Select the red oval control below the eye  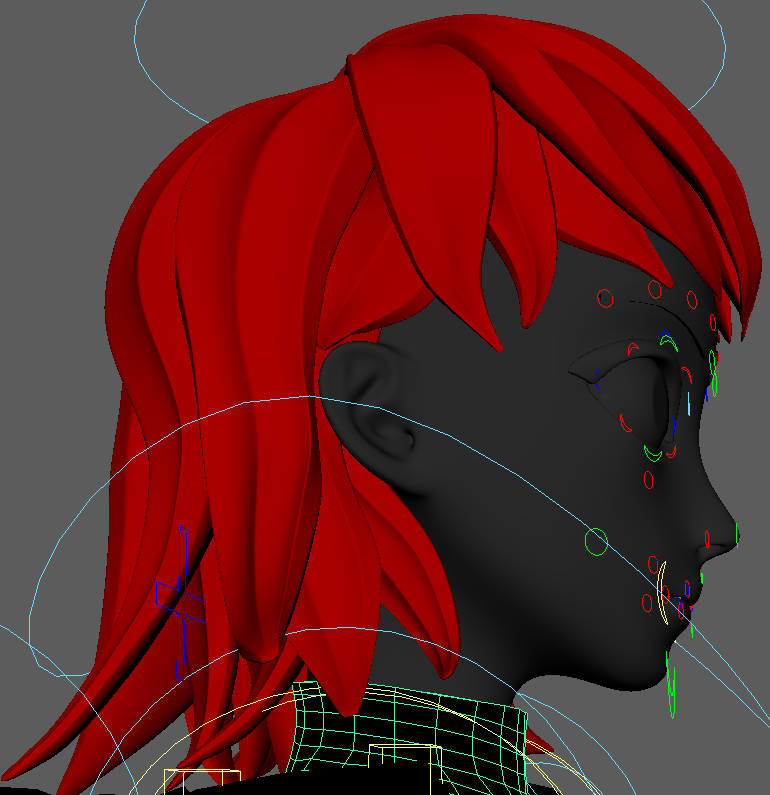[648, 480]
